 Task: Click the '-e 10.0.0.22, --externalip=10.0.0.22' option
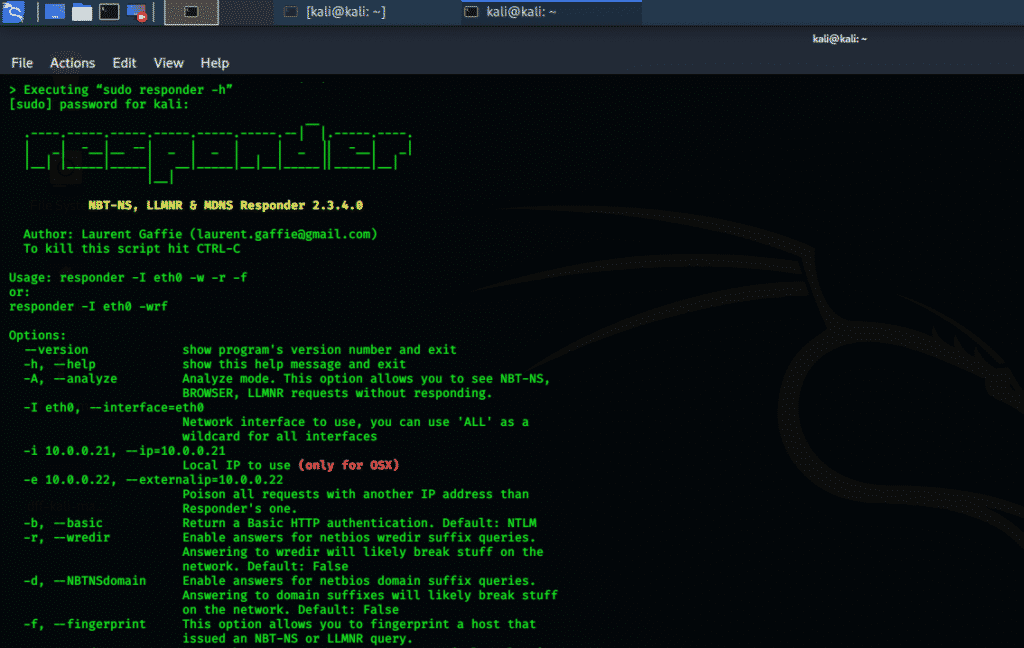tap(153, 479)
